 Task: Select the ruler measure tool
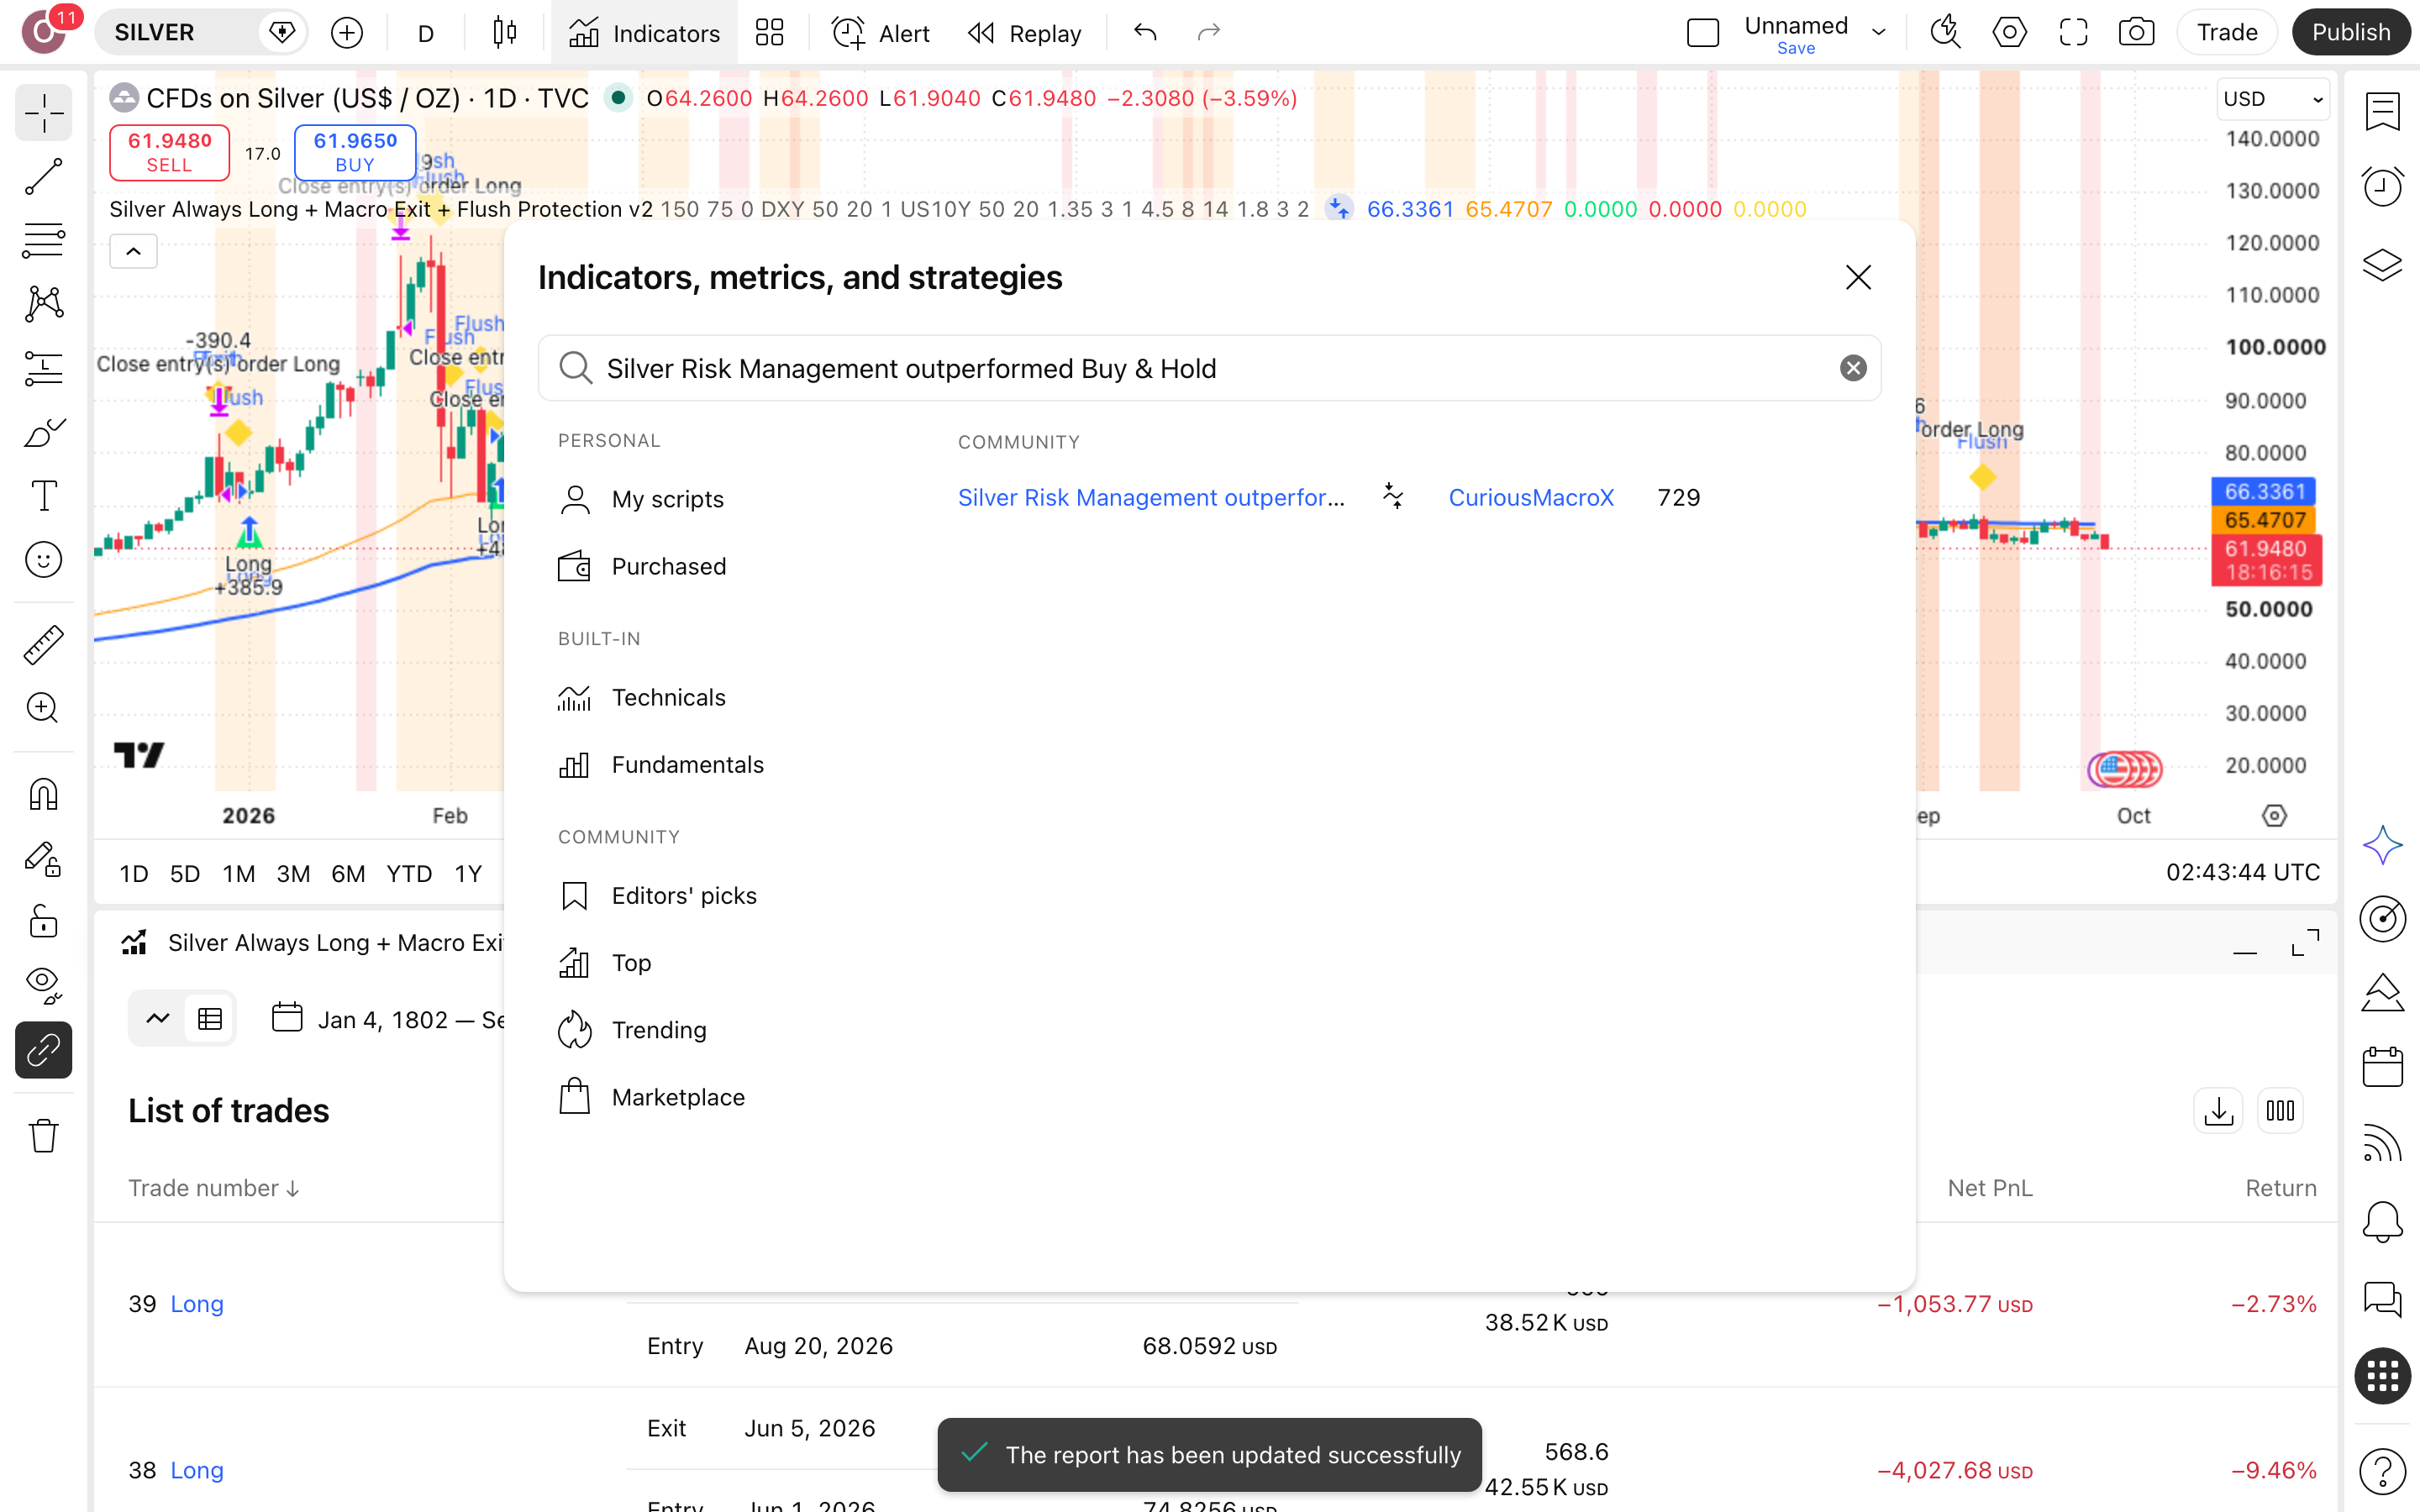(43, 645)
